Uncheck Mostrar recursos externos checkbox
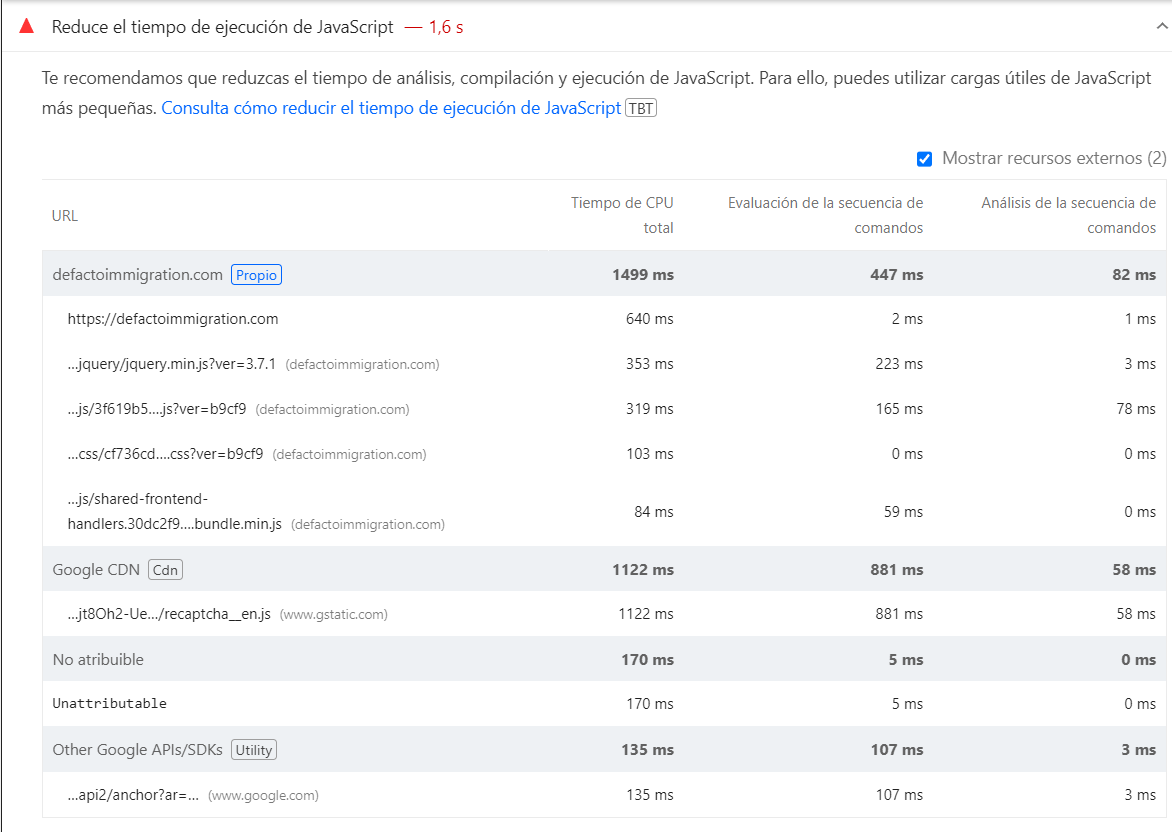The height and width of the screenshot is (832, 1172). tap(925, 158)
